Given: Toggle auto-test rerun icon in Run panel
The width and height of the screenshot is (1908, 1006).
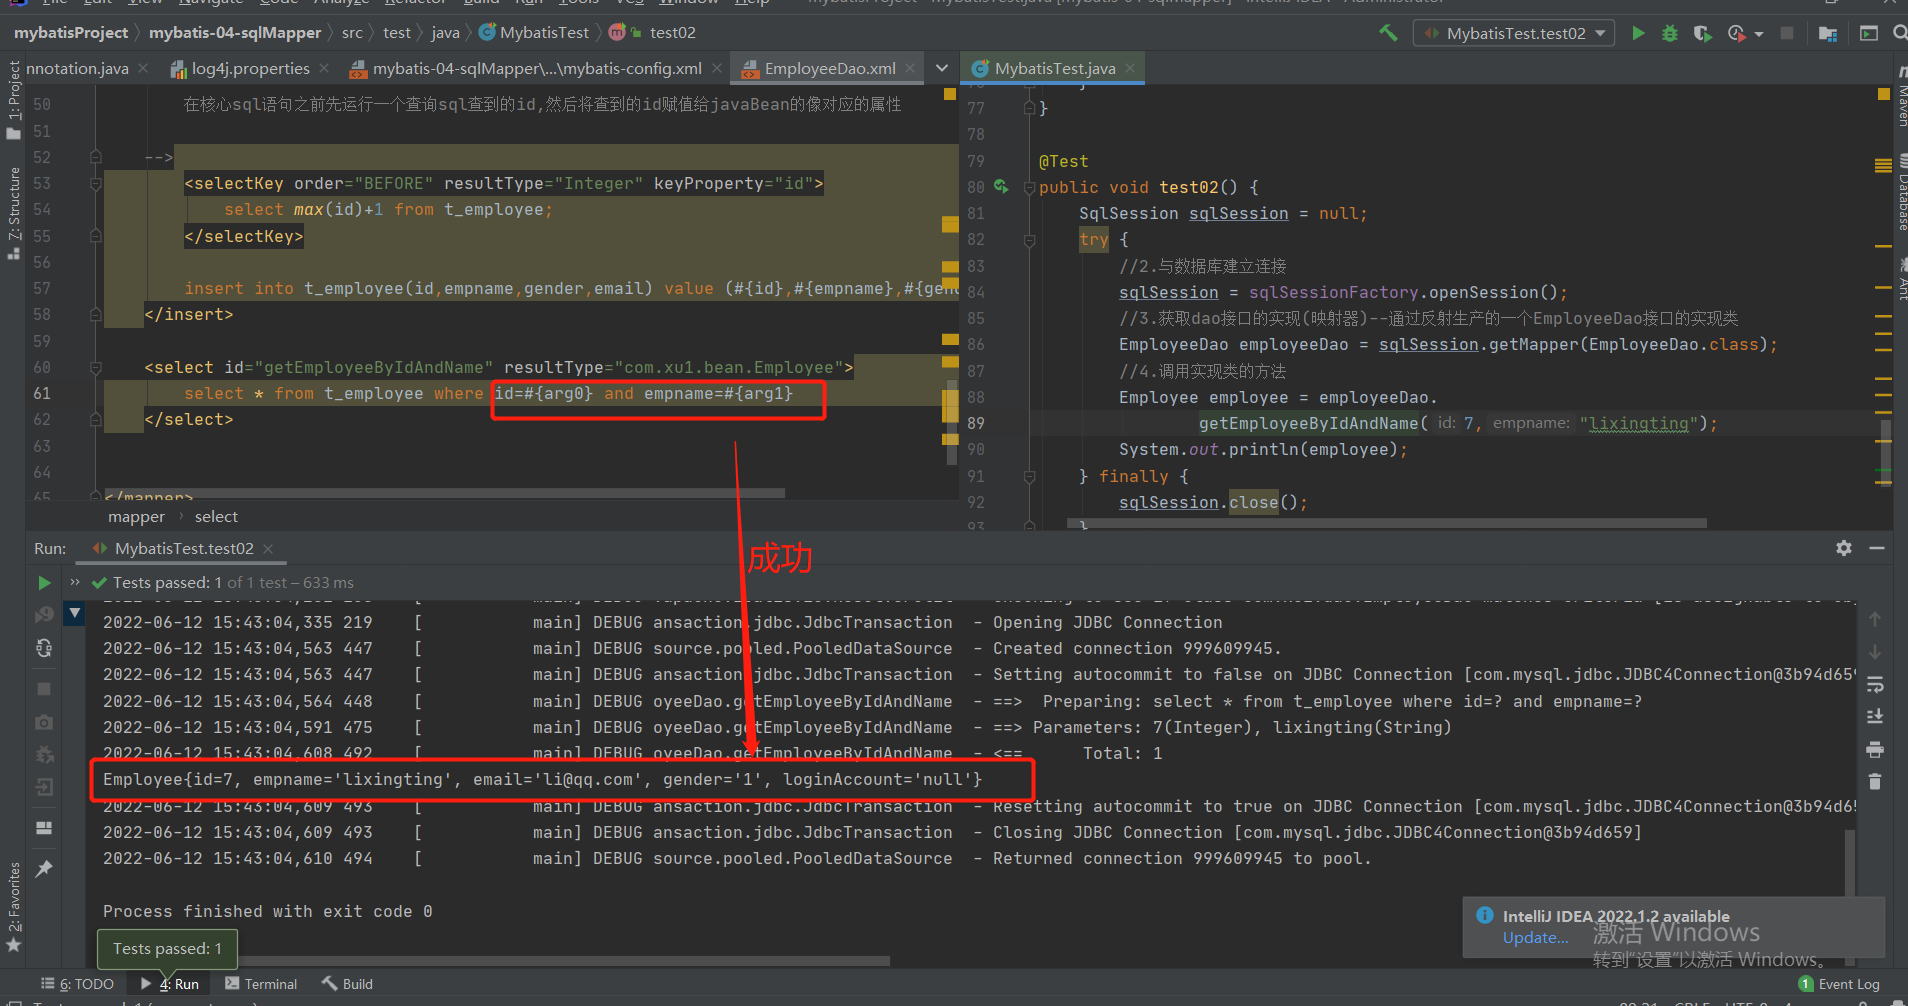Looking at the screenshot, I should pos(44,648).
